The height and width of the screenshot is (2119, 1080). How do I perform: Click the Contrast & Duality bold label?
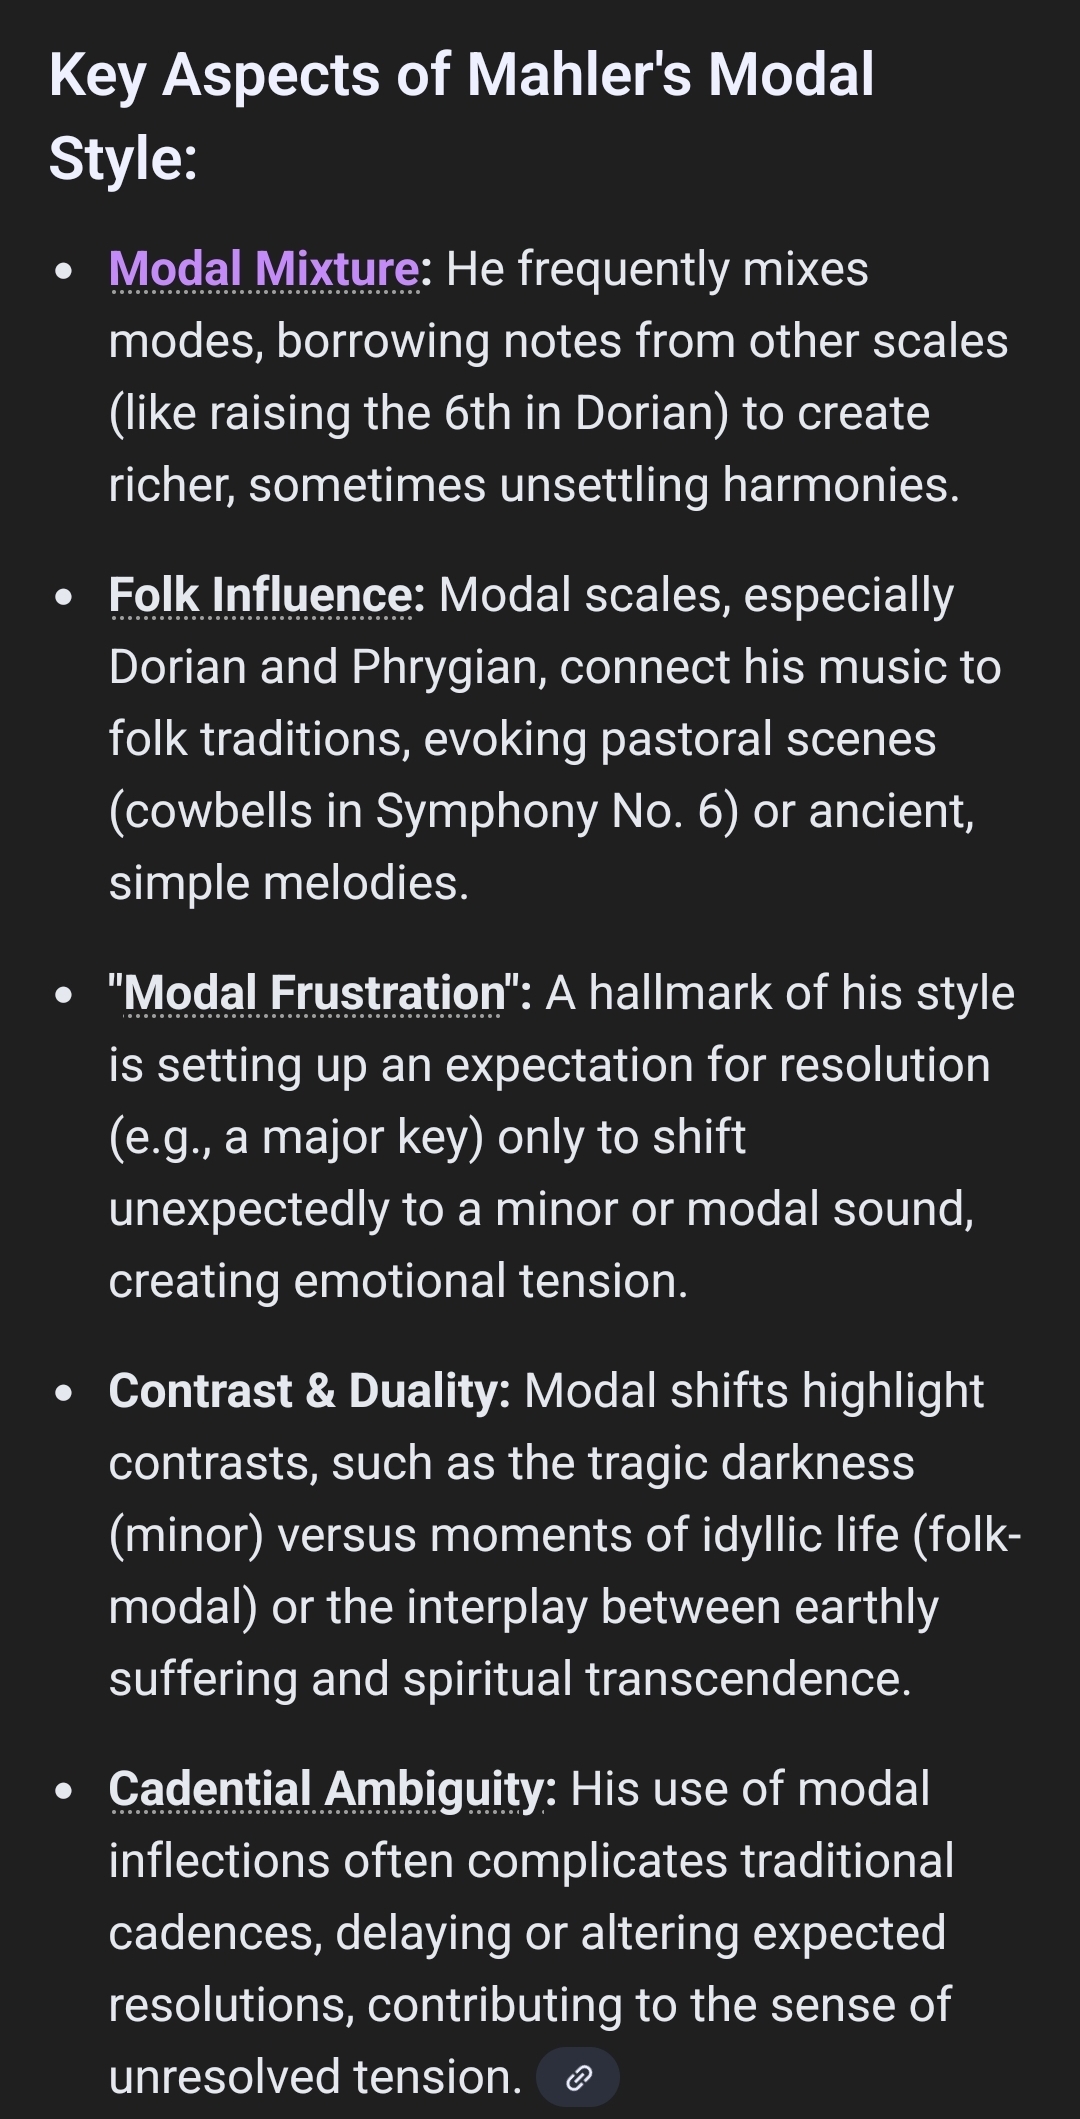click(308, 1391)
